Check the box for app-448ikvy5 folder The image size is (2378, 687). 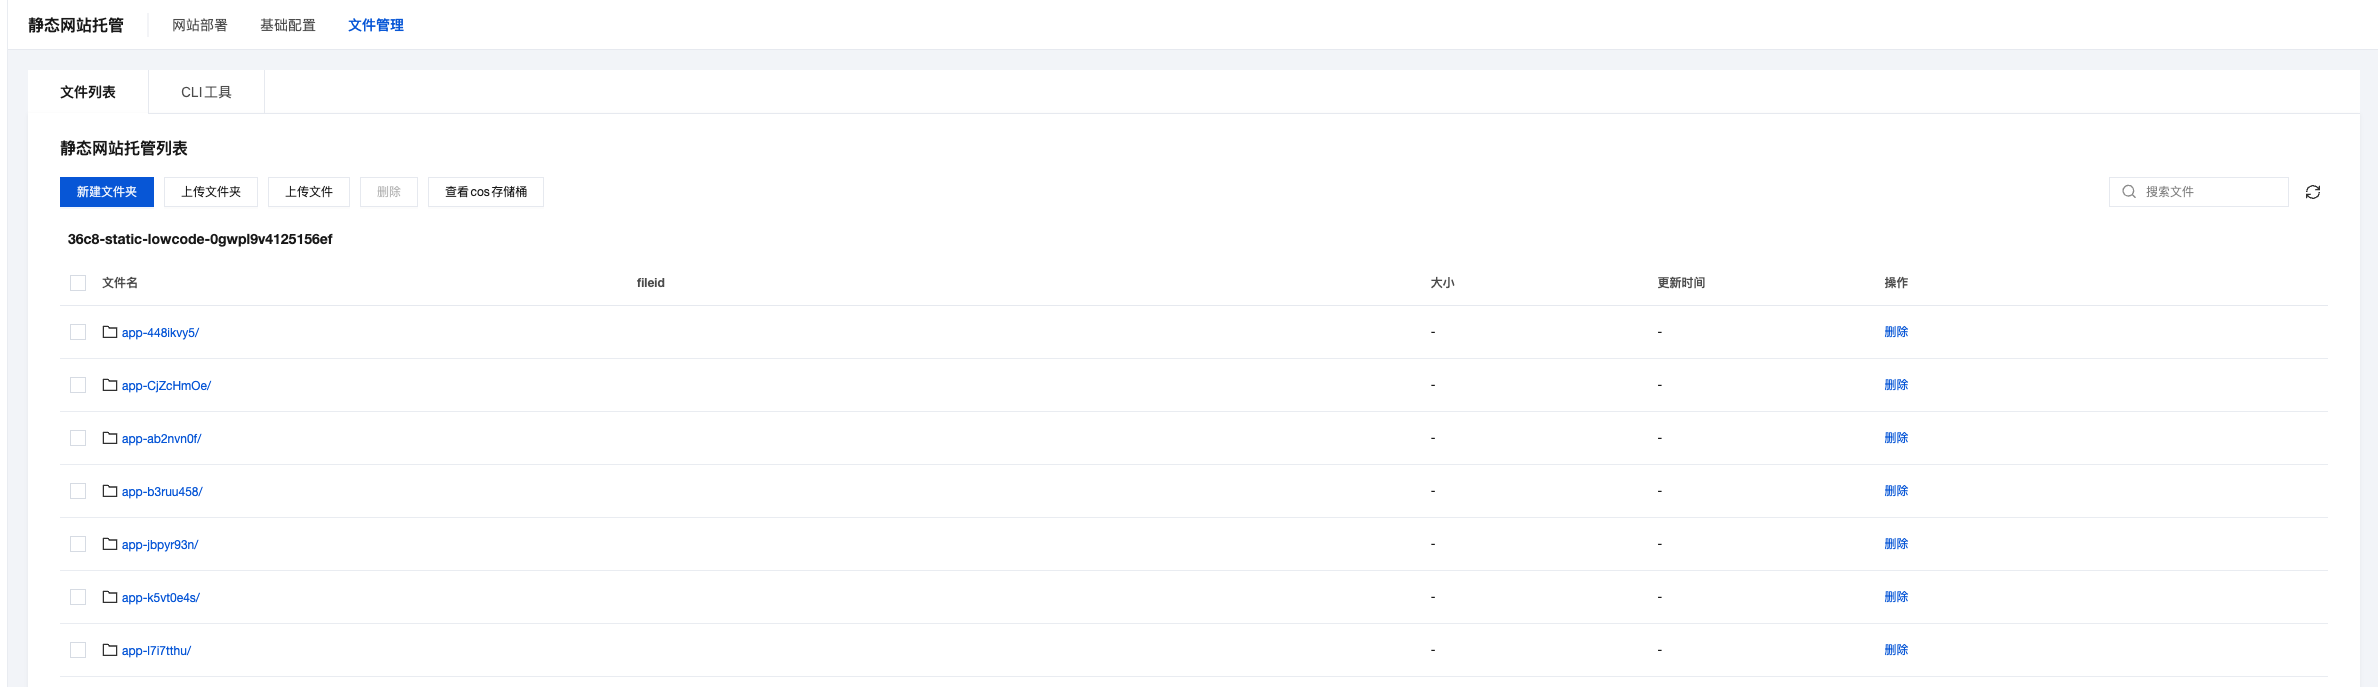(78, 332)
